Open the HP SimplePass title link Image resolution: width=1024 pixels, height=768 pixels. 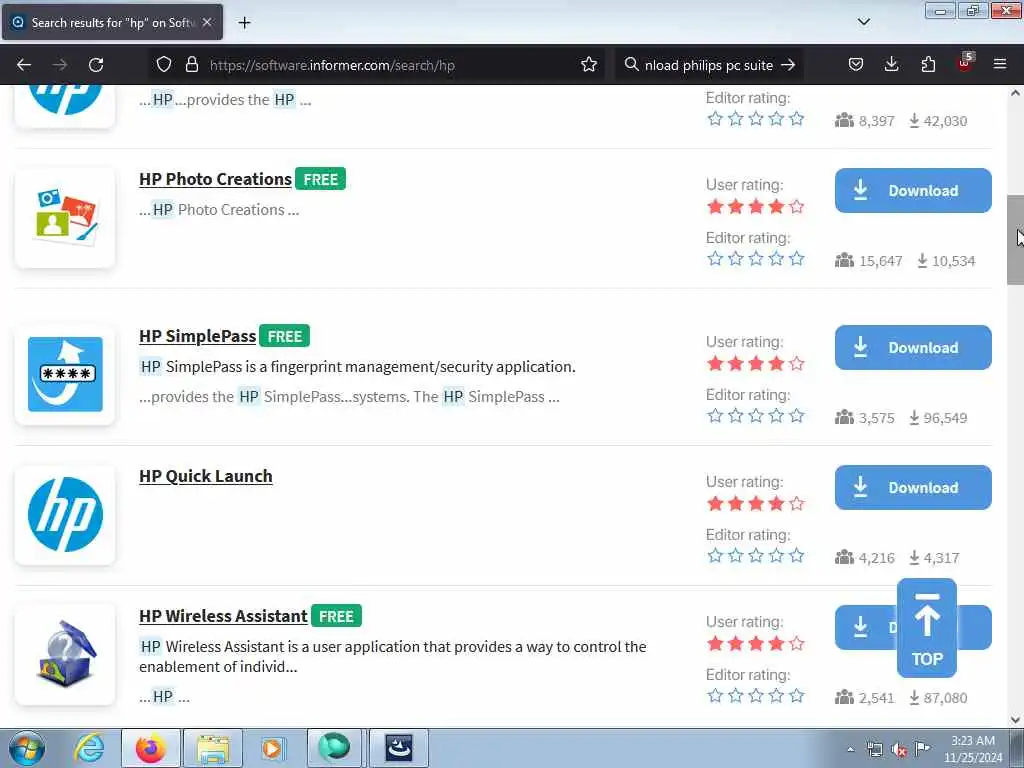(x=197, y=336)
